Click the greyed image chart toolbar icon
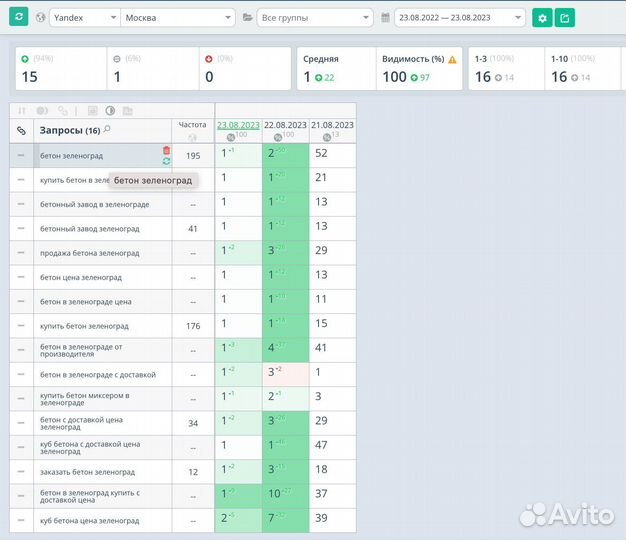The width and height of the screenshot is (626, 540). click(x=93, y=111)
